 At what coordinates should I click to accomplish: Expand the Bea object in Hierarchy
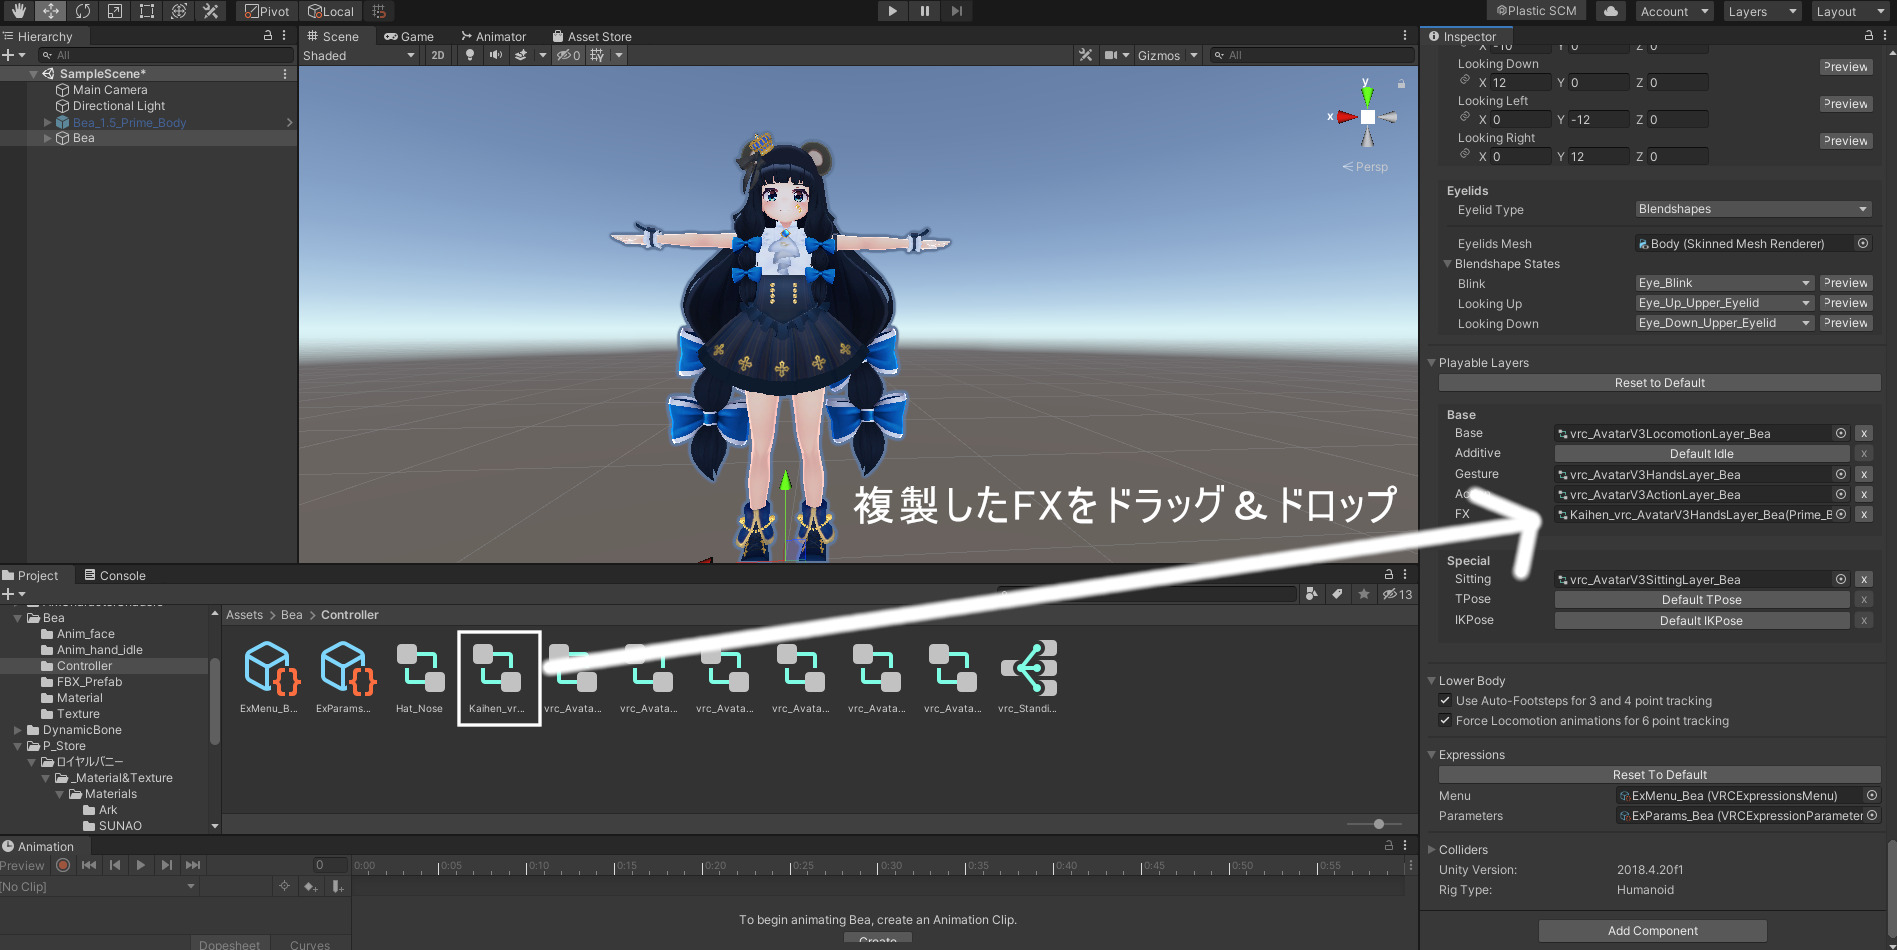47,138
